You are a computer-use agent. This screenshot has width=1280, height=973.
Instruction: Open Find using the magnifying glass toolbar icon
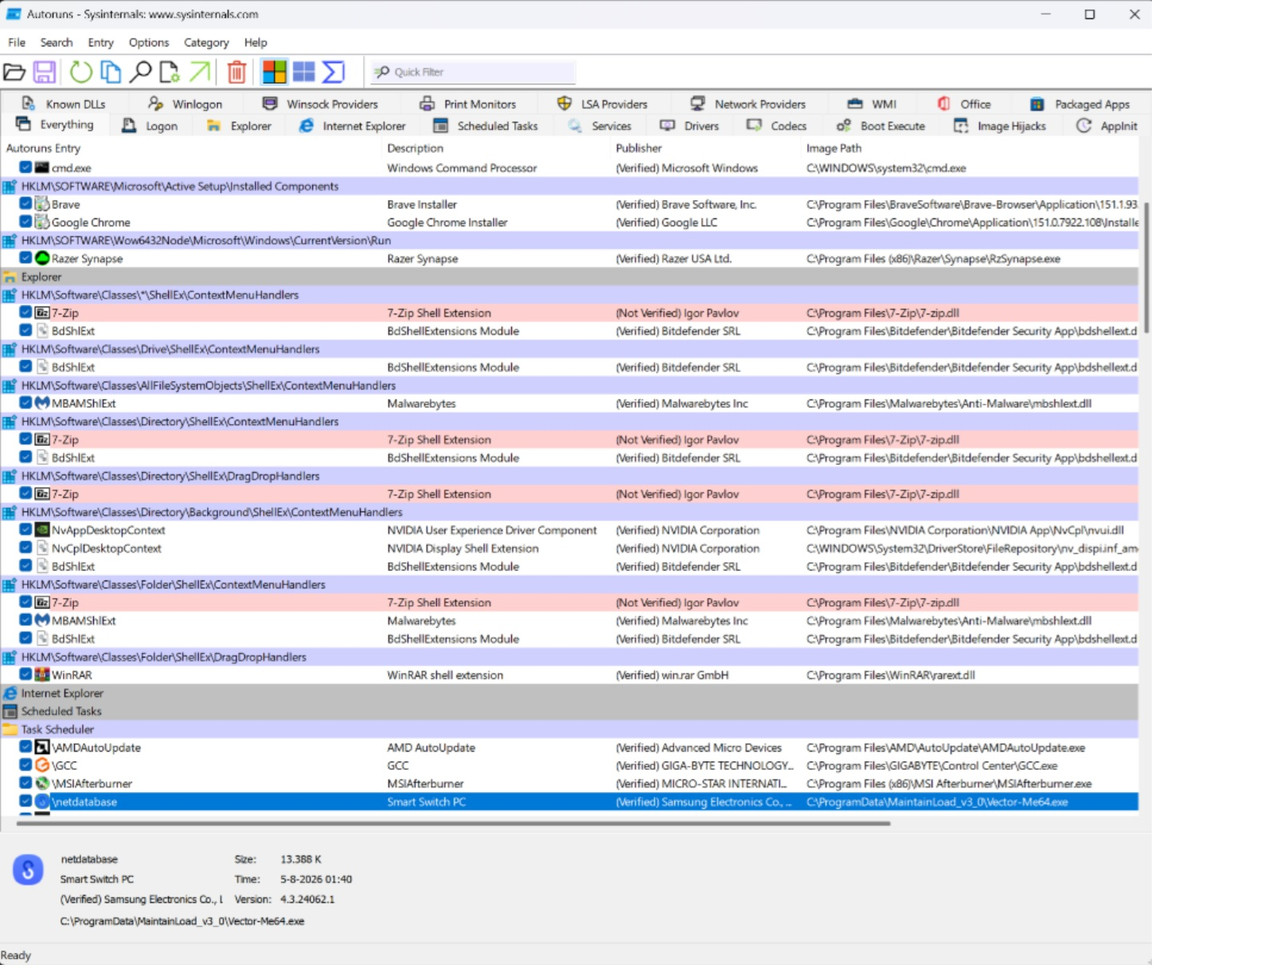coord(141,72)
